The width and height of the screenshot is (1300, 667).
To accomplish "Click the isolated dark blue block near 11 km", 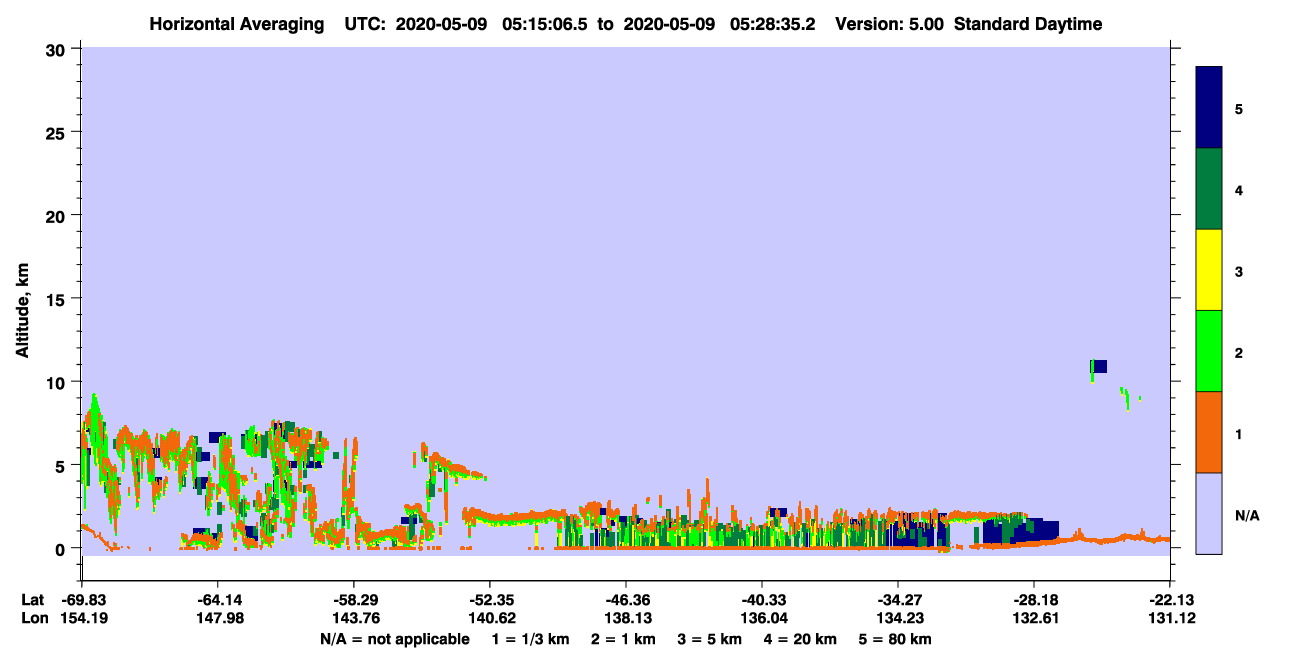I will coord(1099,366).
